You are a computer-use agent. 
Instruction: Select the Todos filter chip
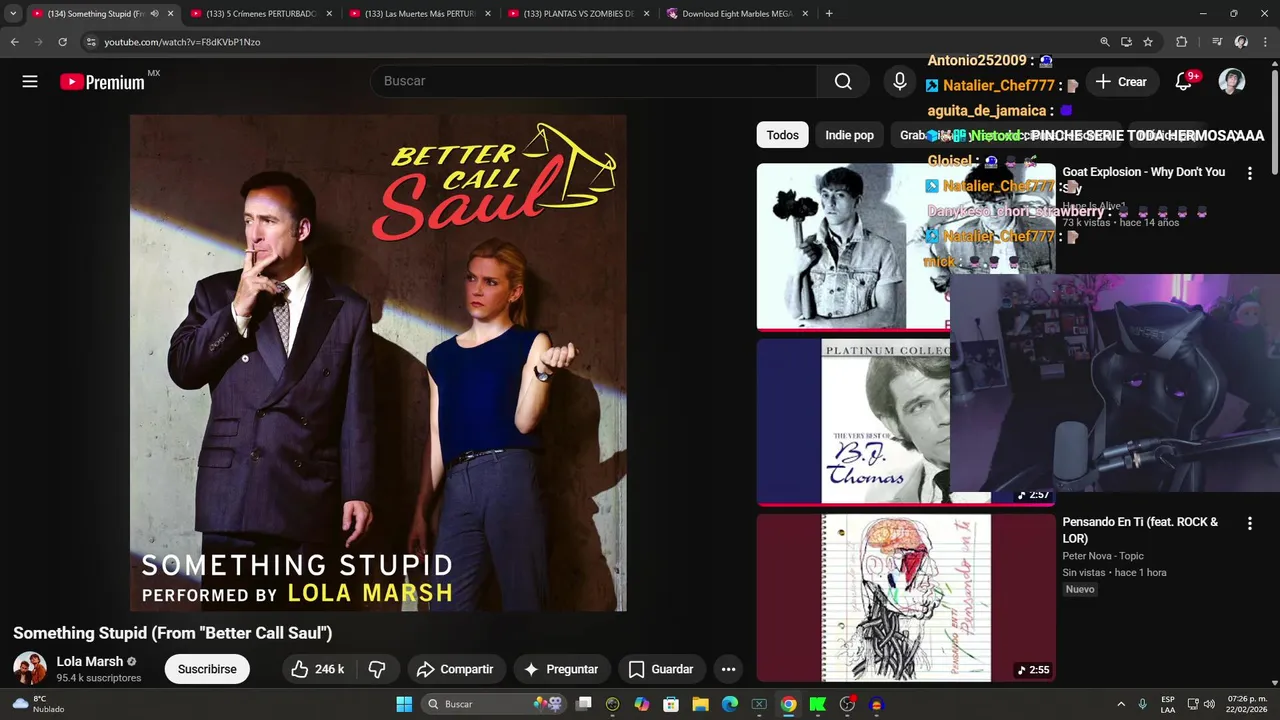point(783,135)
